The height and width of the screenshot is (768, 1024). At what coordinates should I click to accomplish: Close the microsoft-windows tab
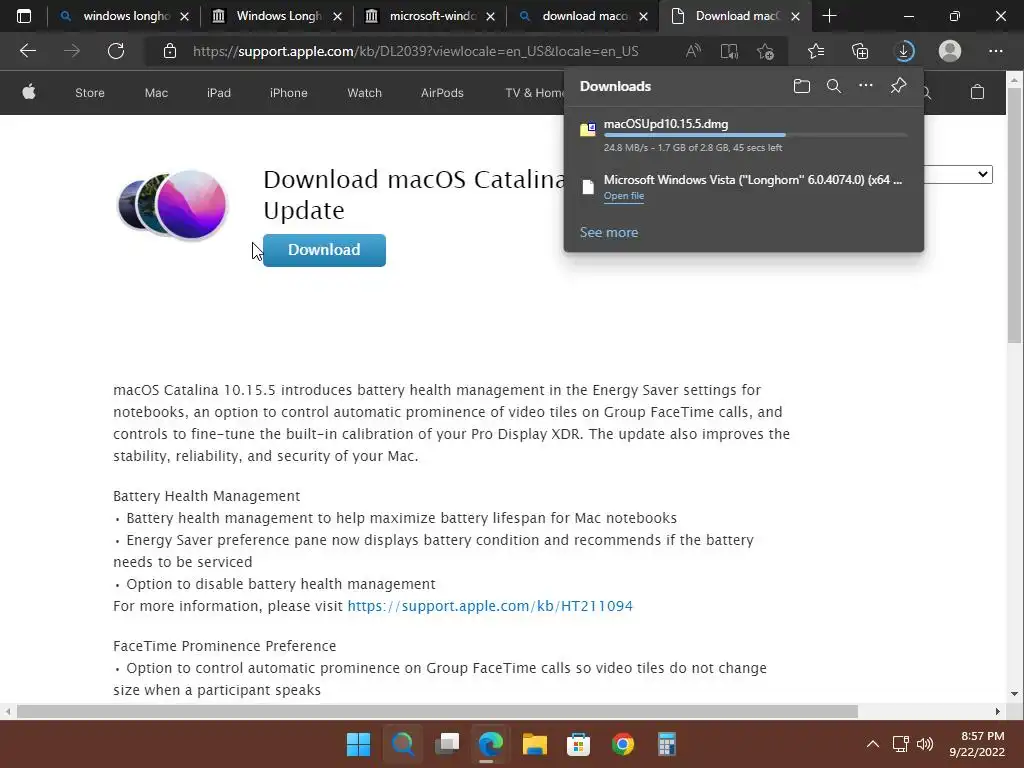(x=491, y=17)
